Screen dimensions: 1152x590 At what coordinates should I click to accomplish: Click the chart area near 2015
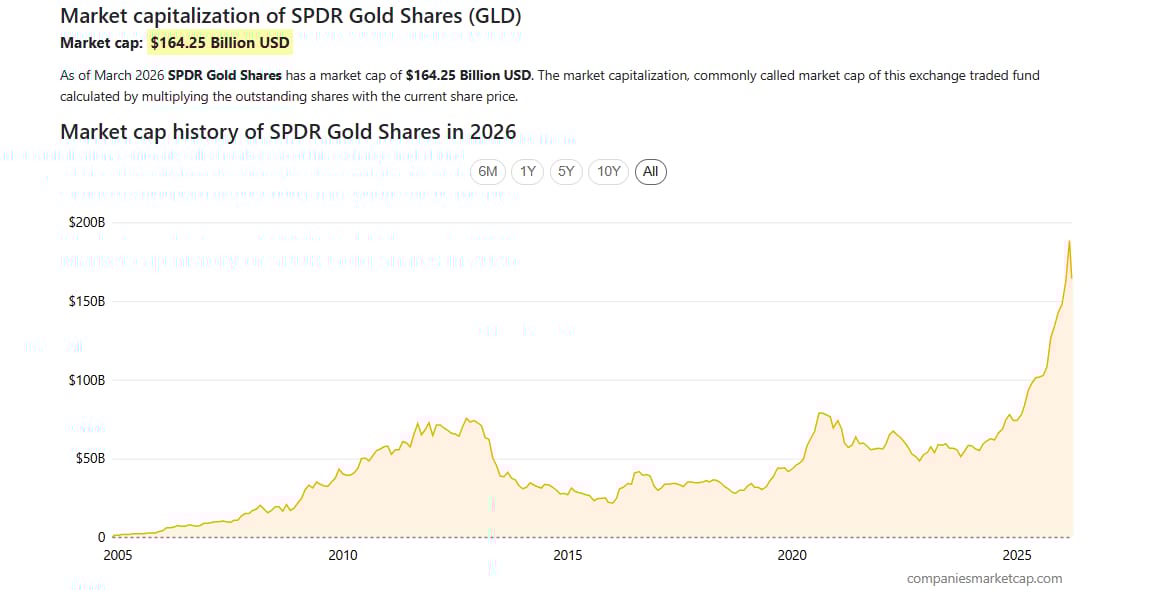tap(568, 490)
